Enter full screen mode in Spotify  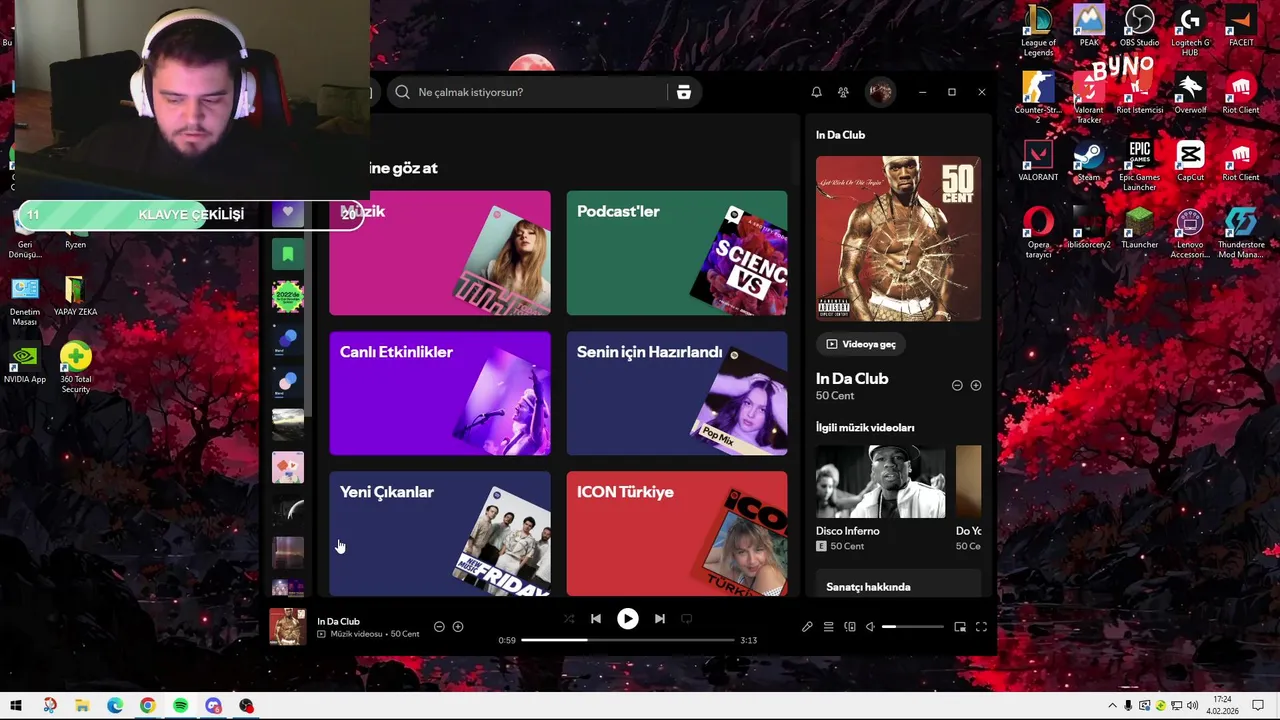click(x=981, y=627)
